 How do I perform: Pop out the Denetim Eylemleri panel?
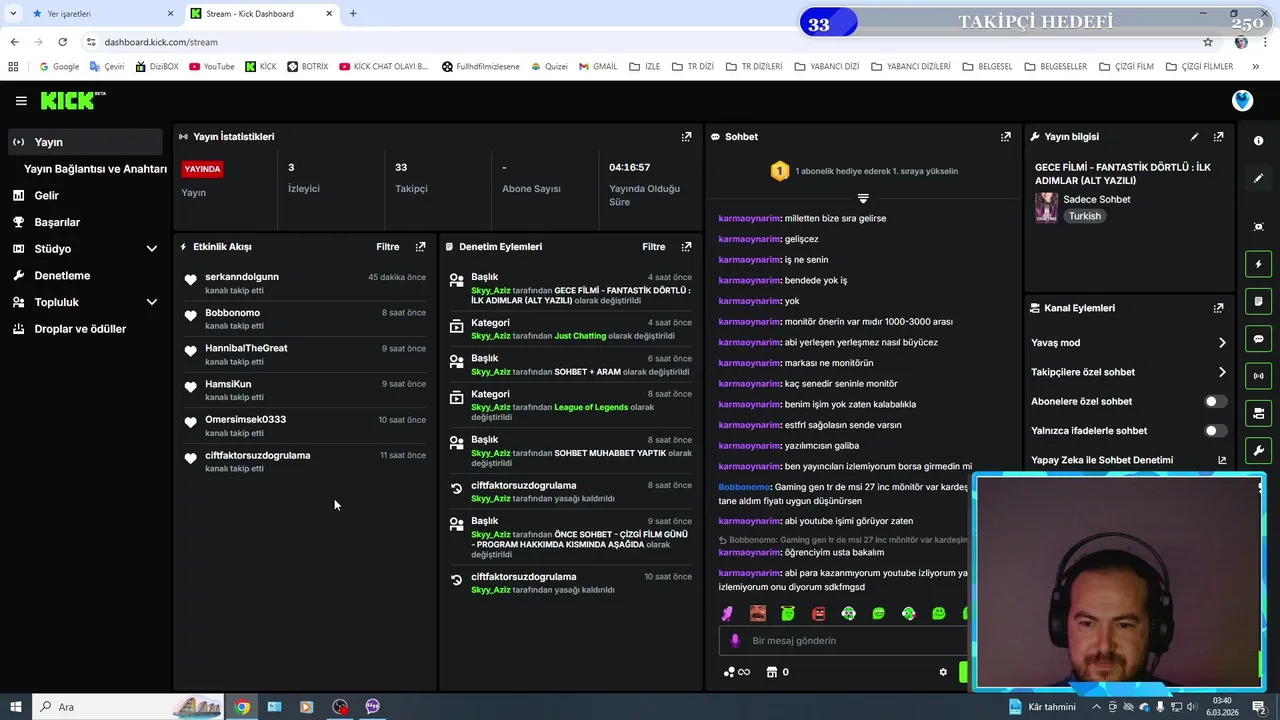point(686,247)
